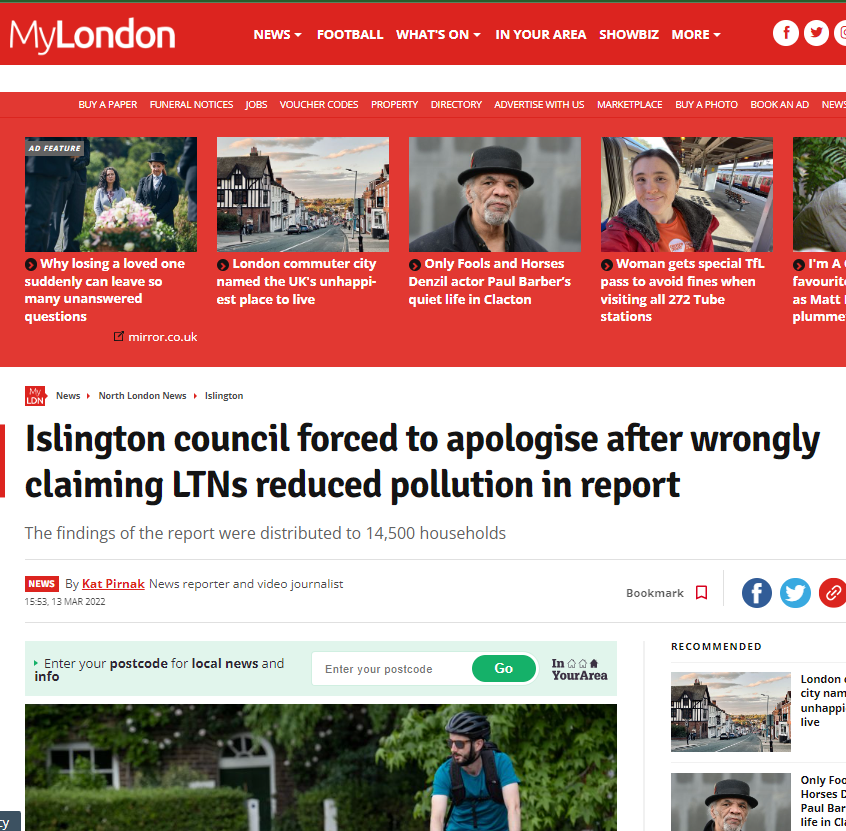The width and height of the screenshot is (846, 831).
Task: Click the MyLondon logo
Action: 92,36
